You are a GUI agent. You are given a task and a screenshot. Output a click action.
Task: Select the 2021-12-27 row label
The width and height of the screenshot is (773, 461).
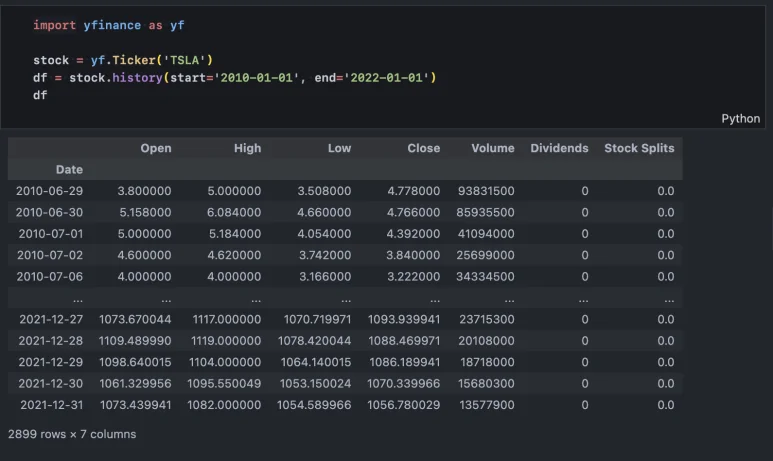pos(50,319)
